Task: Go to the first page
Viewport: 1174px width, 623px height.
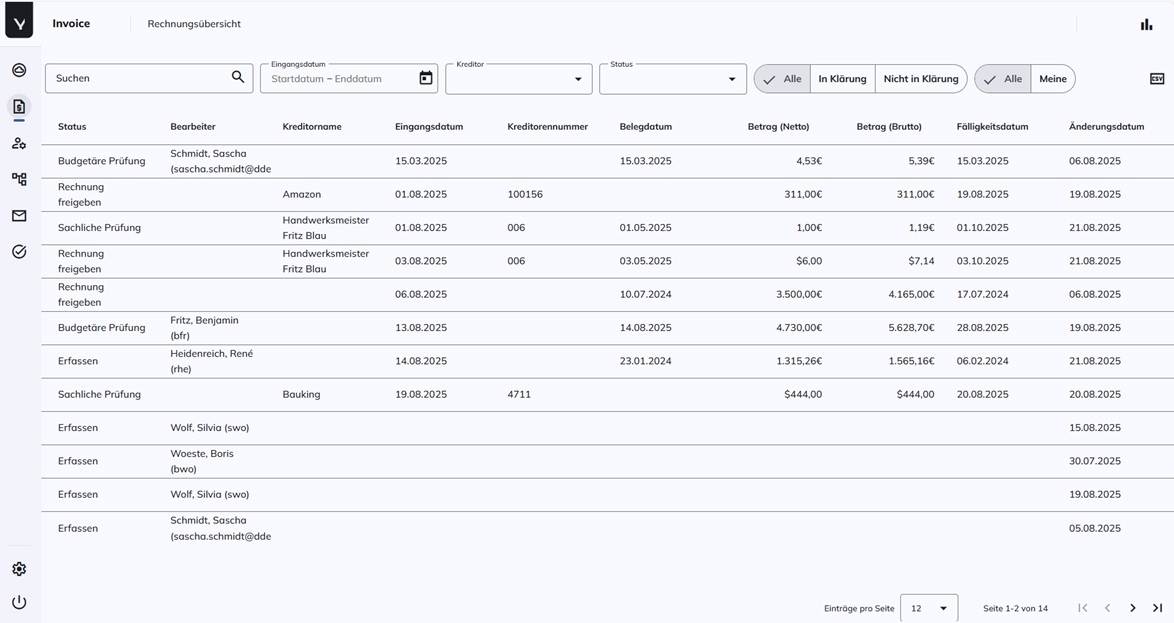Action: pyautogui.click(x=1083, y=608)
